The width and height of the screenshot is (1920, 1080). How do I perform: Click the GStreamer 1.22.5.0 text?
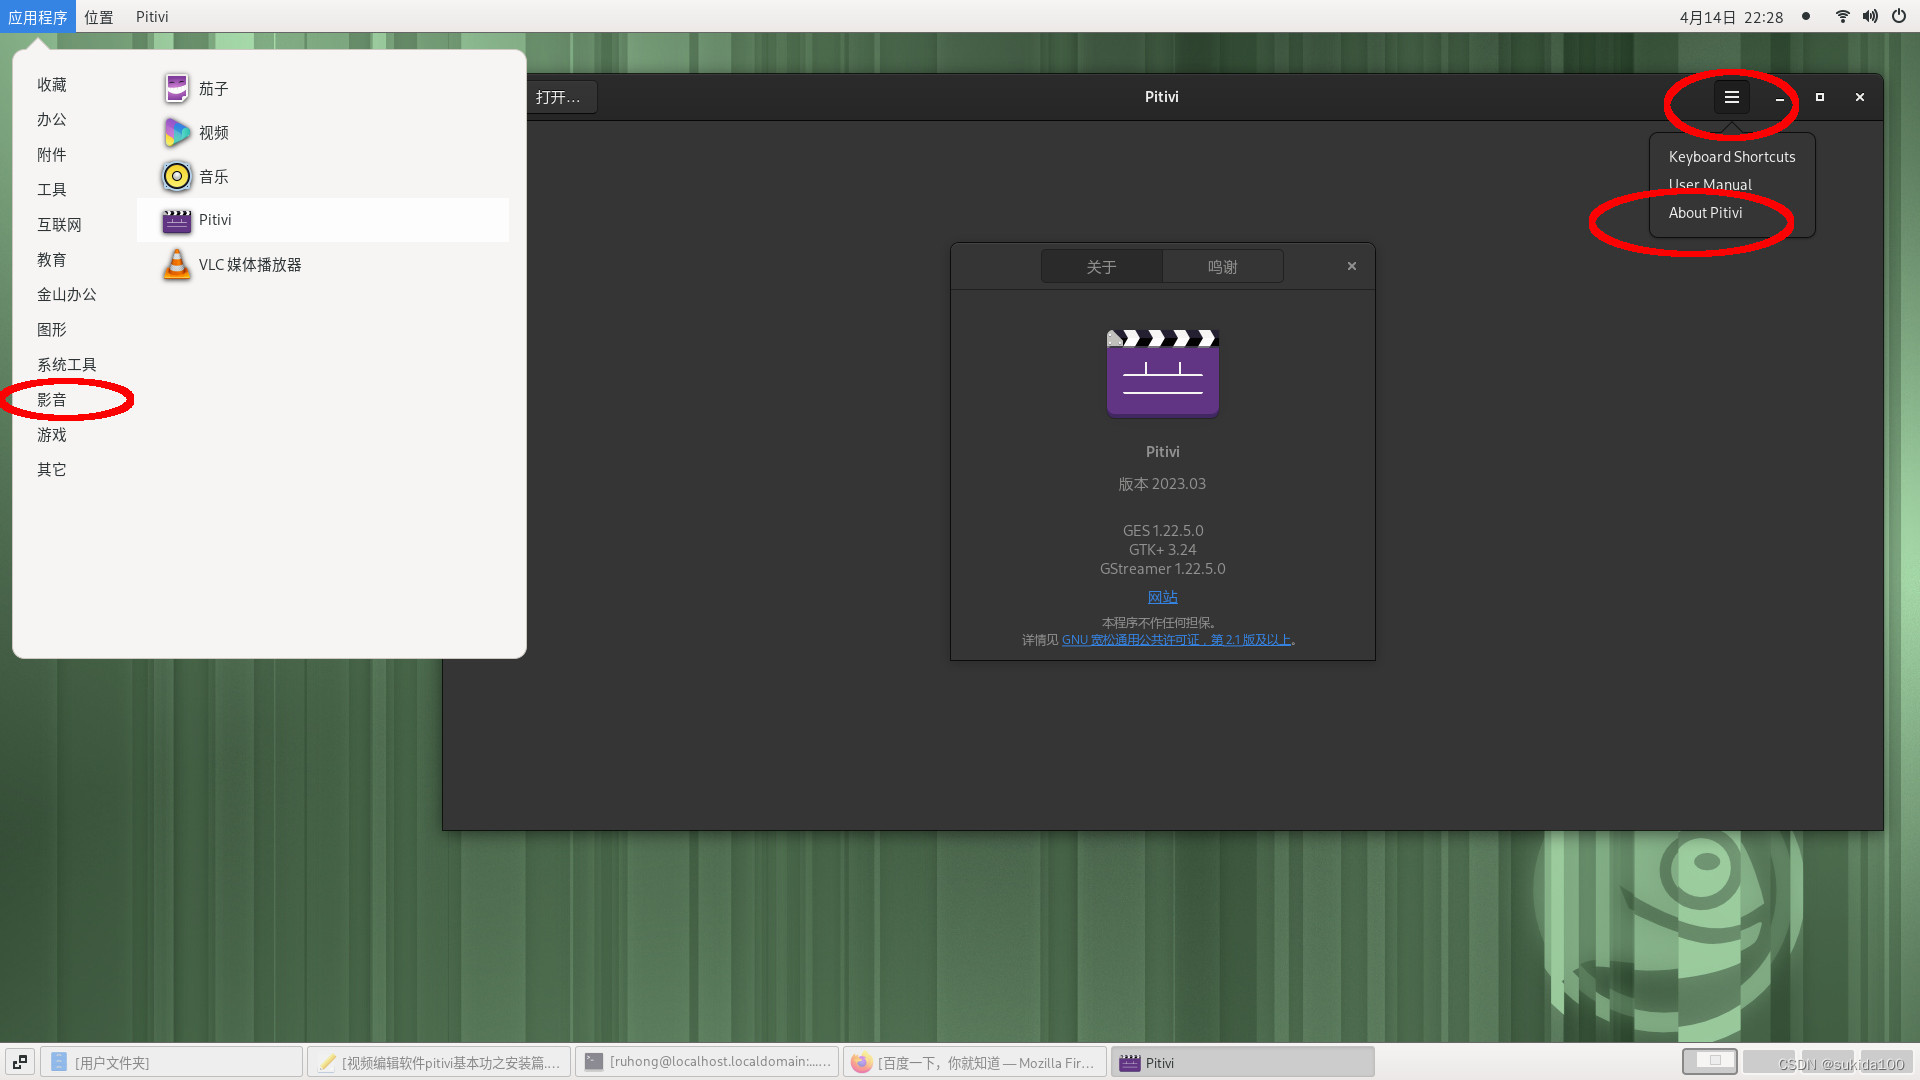[1162, 569]
